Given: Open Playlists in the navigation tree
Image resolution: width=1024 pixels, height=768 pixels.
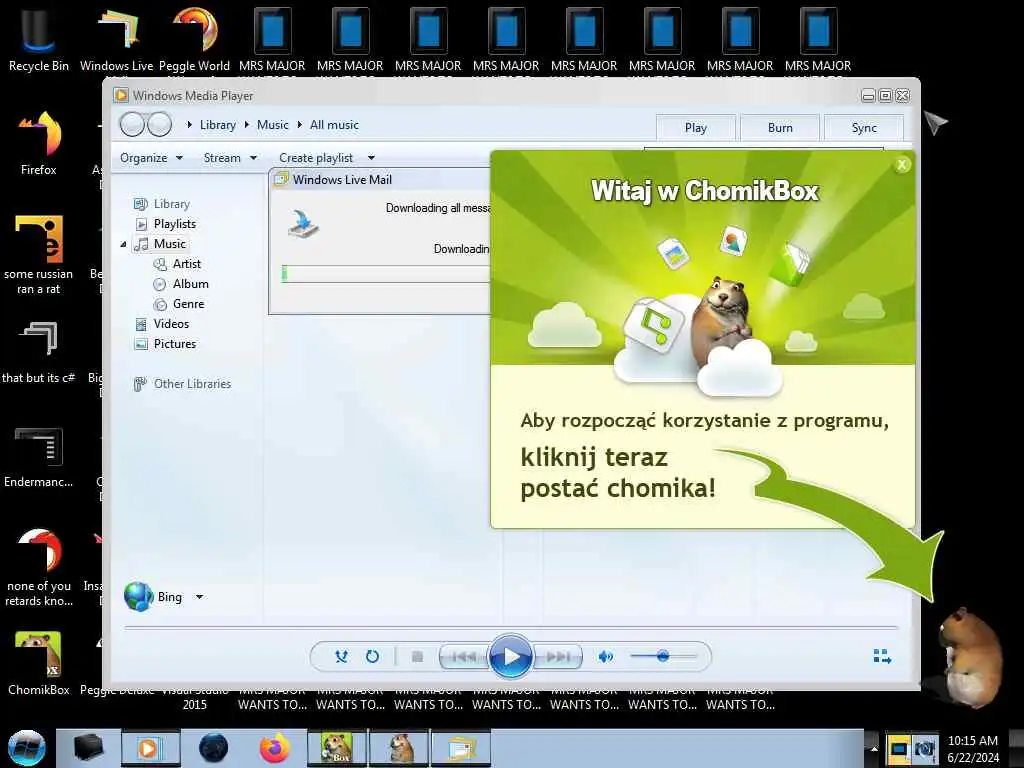Looking at the screenshot, I should 174,224.
